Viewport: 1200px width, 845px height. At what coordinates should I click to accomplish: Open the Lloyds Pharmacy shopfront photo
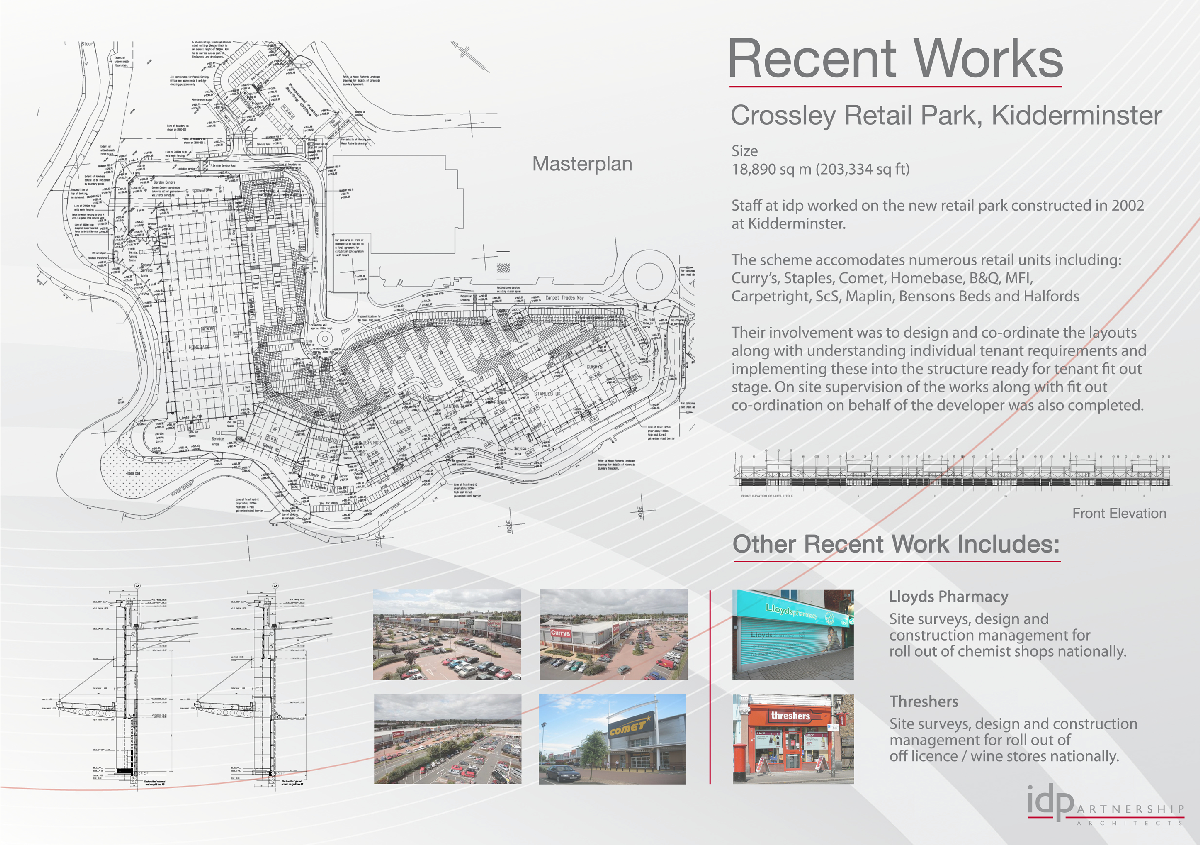tap(793, 633)
